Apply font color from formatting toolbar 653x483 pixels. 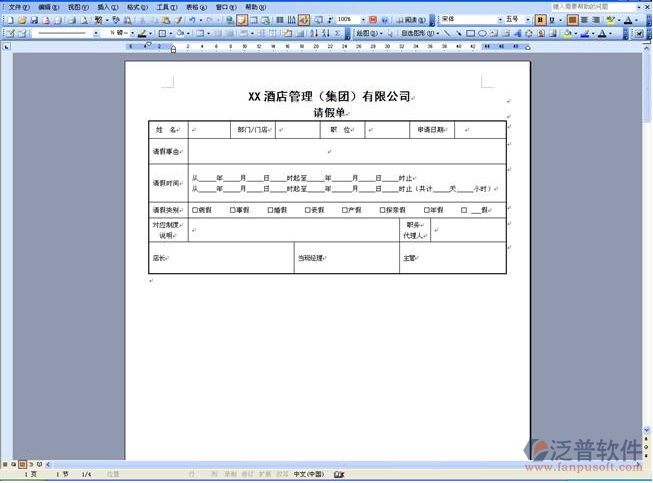[628, 20]
